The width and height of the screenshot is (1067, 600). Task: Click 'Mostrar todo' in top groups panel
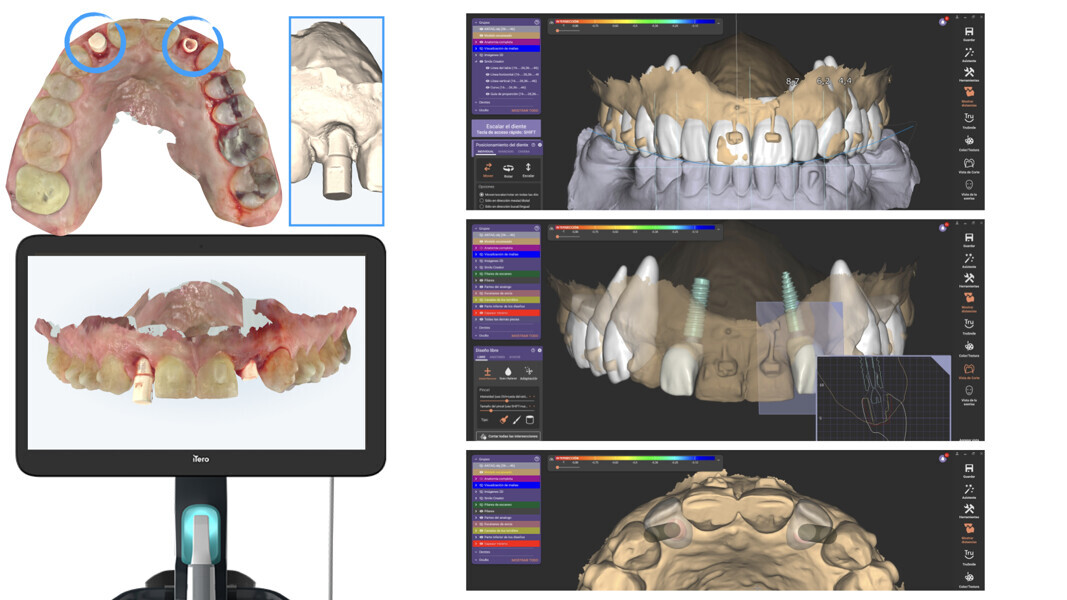tap(525, 110)
